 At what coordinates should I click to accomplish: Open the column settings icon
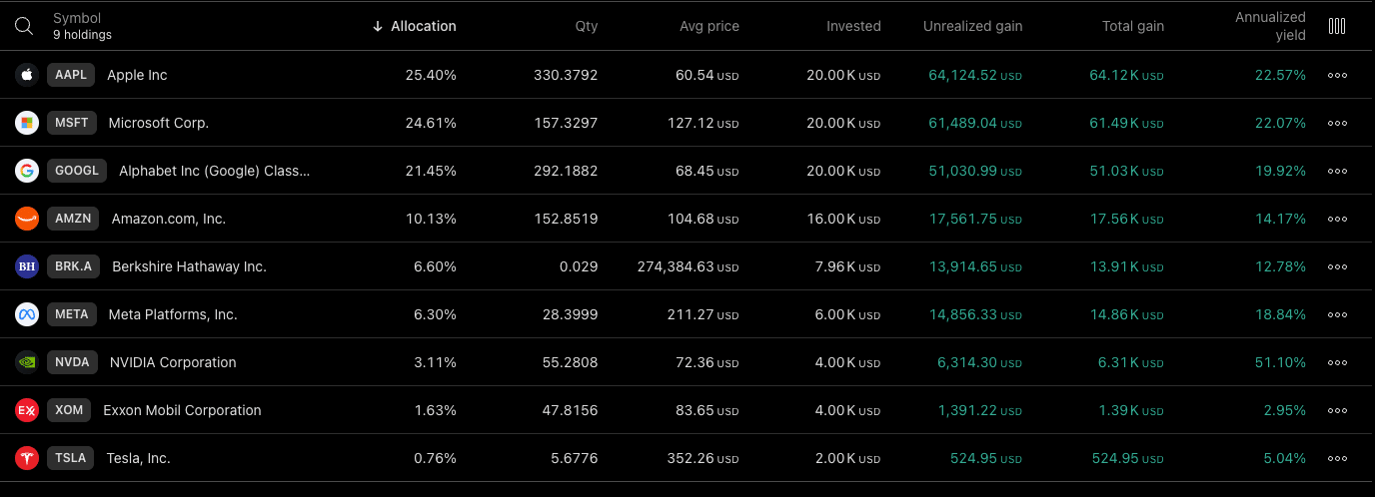tap(1337, 26)
